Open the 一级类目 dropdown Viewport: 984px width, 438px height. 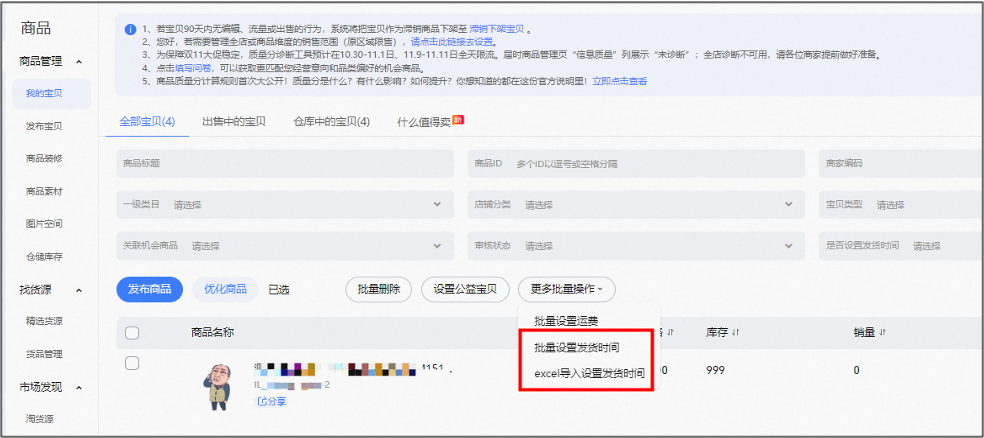click(285, 205)
